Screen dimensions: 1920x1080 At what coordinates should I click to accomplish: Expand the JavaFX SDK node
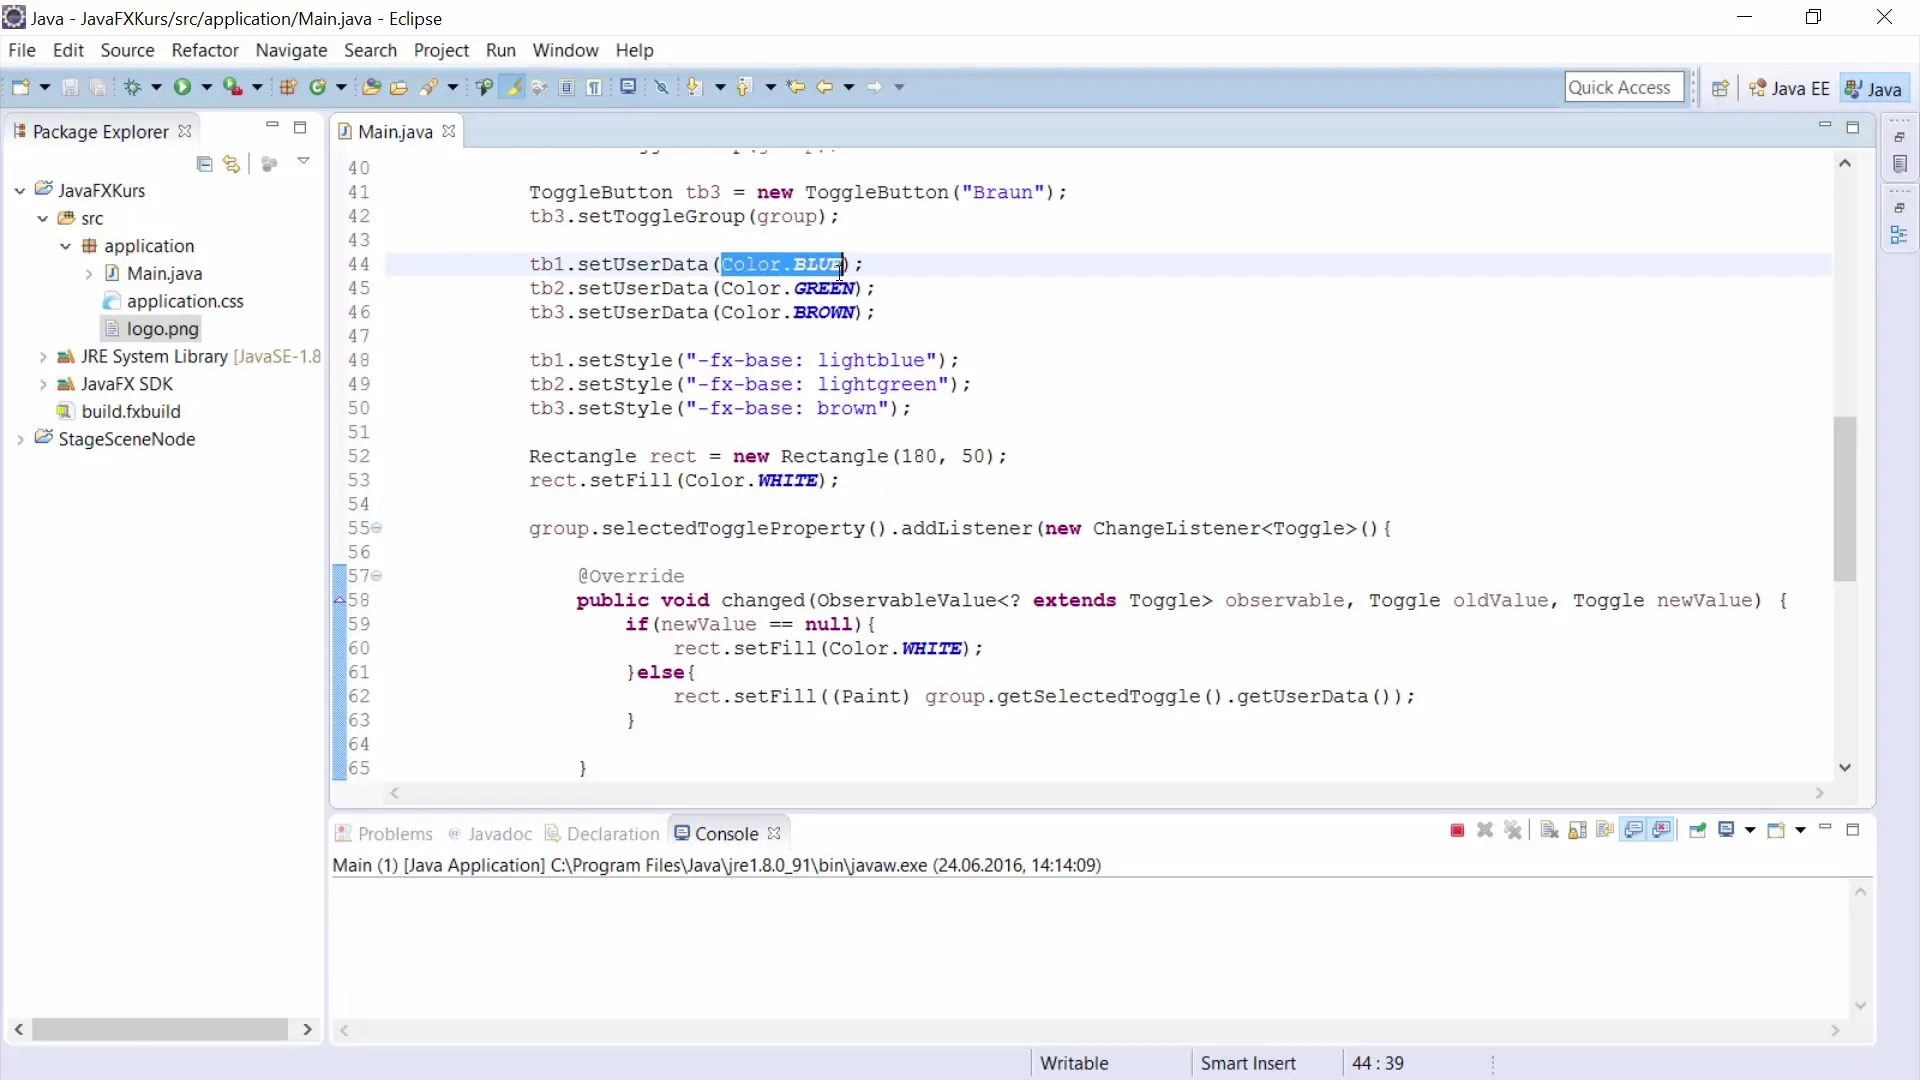(43, 385)
